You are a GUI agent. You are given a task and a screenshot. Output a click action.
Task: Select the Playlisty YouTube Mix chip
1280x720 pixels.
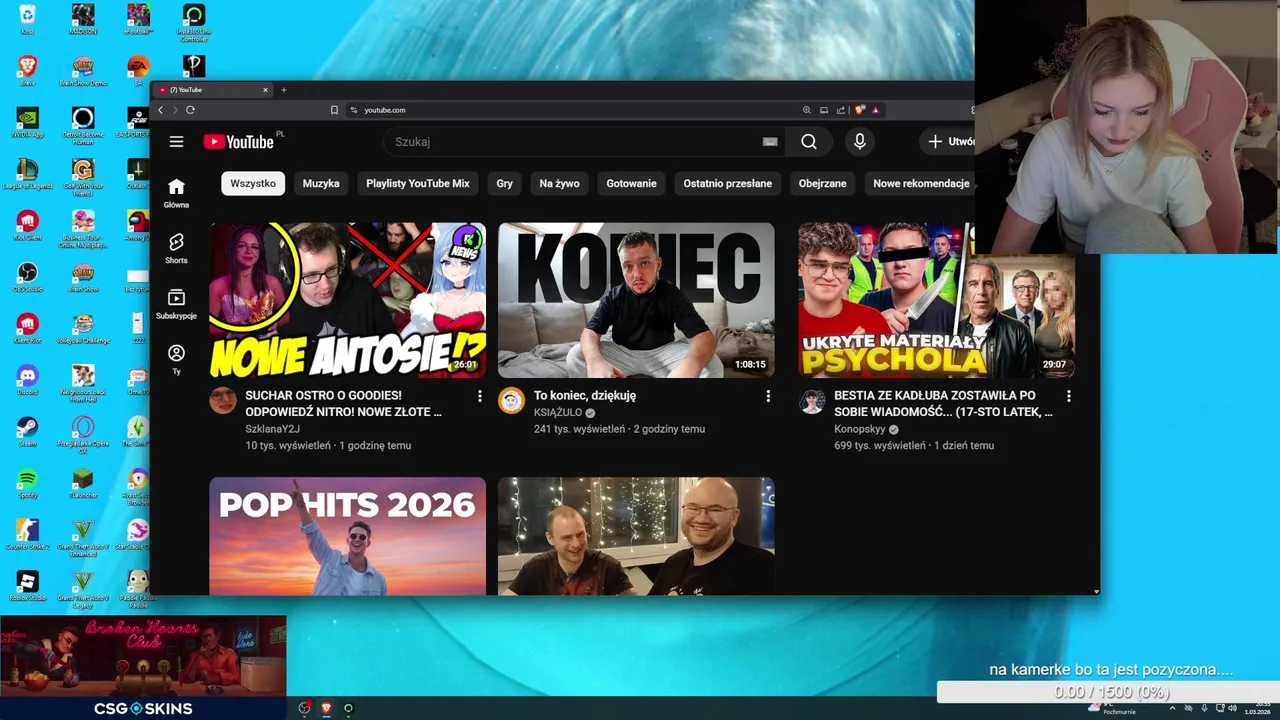click(x=417, y=183)
